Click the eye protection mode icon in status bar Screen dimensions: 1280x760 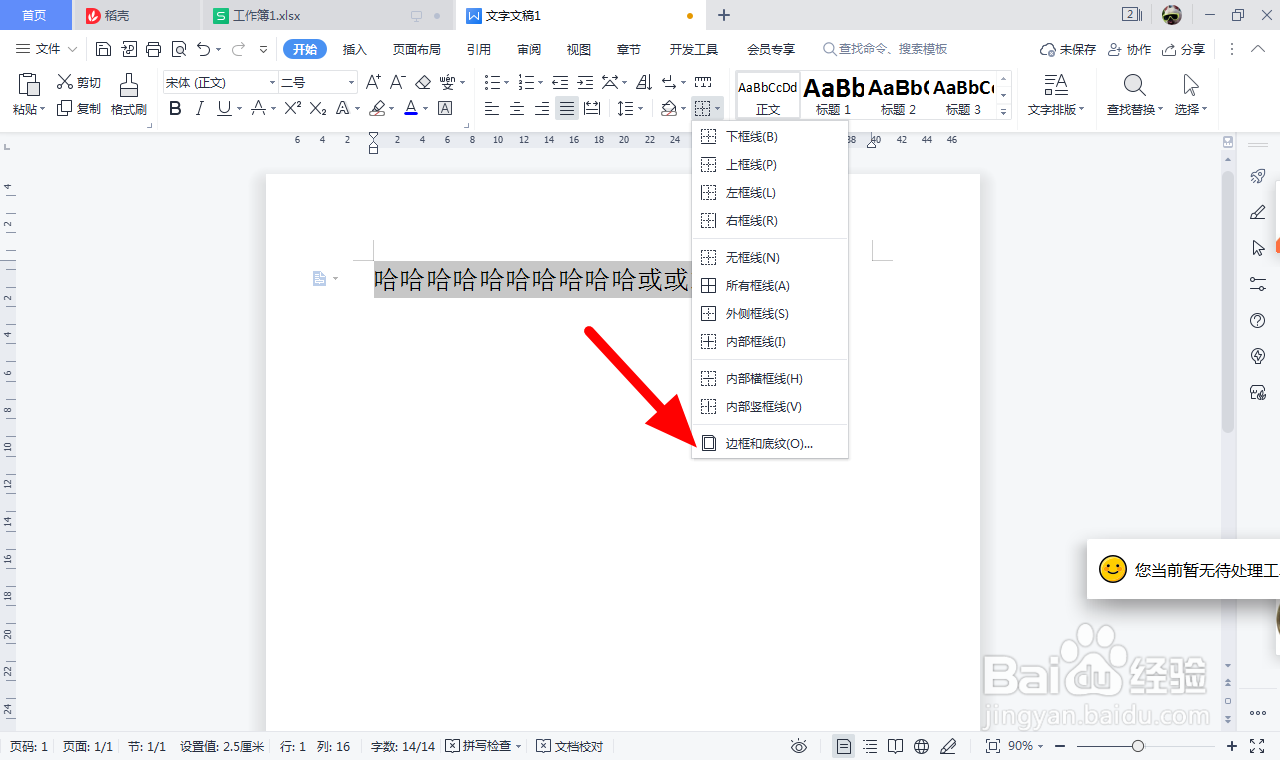click(799, 746)
